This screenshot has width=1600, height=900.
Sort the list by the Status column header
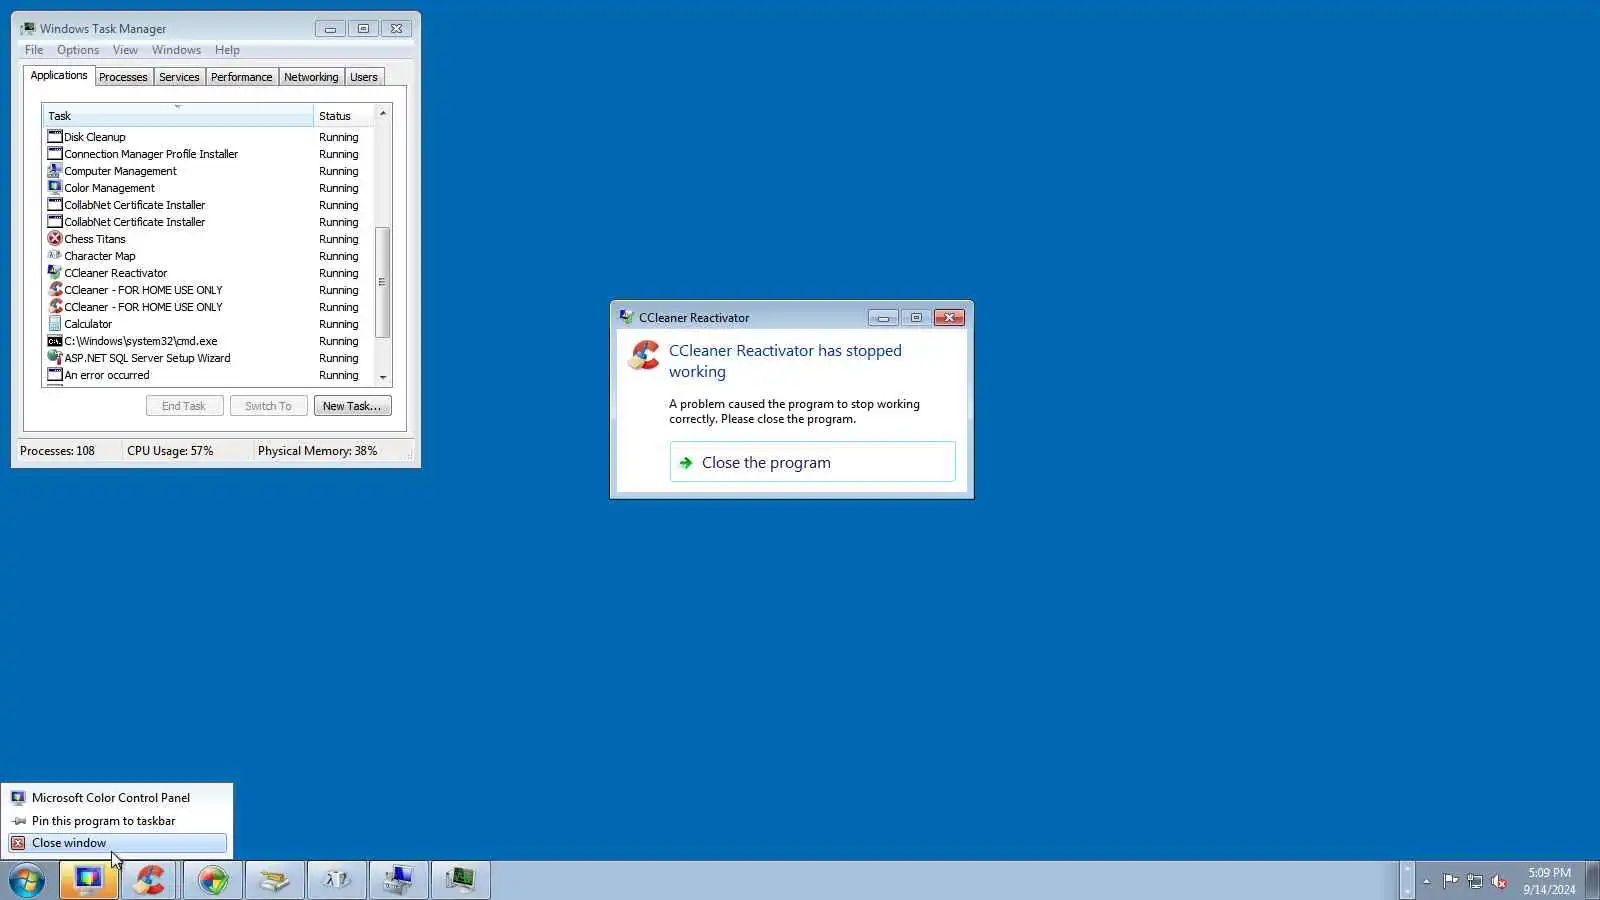click(x=343, y=116)
